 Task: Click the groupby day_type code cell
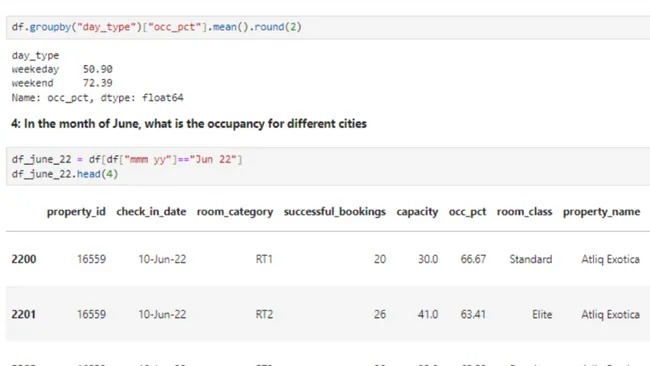click(328, 27)
